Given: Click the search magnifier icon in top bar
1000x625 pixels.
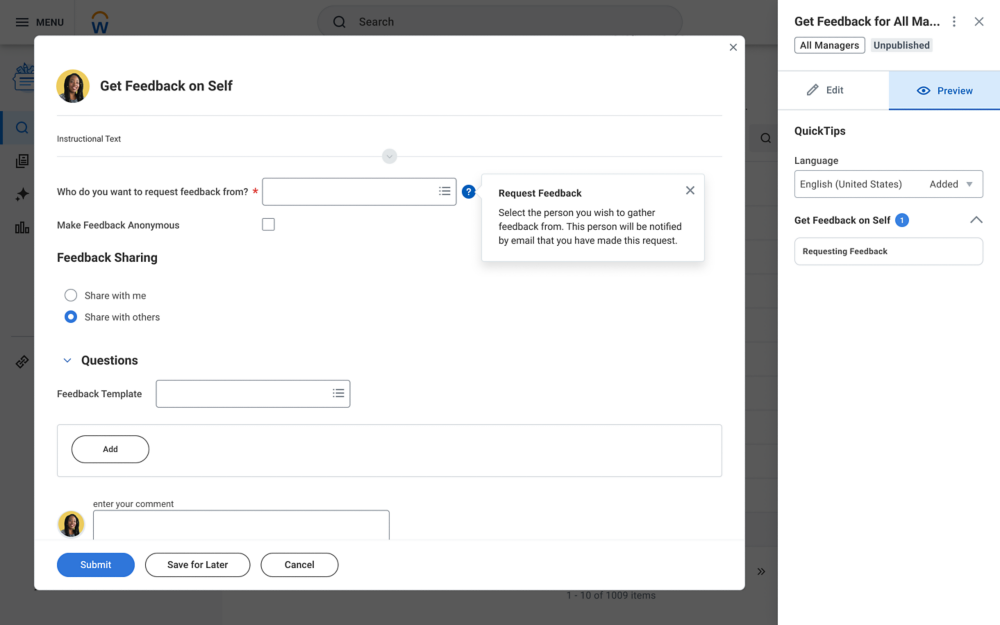Looking at the screenshot, I should [x=340, y=22].
